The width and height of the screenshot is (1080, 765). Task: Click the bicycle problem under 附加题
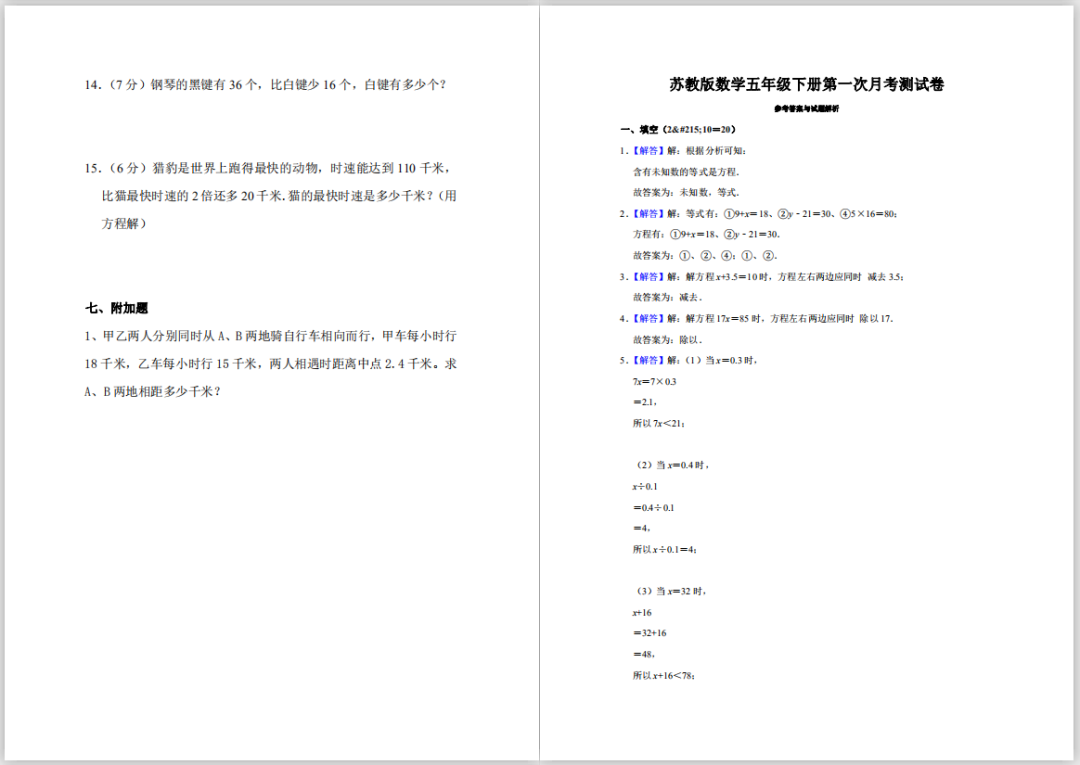click(x=270, y=365)
